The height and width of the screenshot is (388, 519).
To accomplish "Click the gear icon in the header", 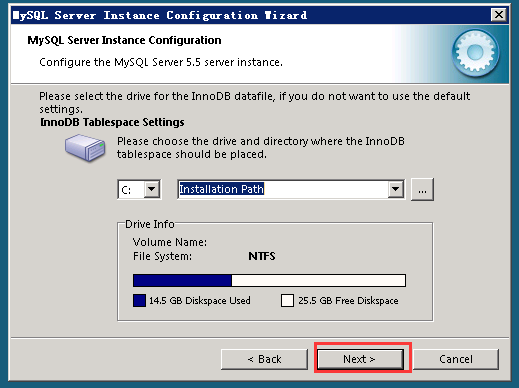I will [475, 53].
